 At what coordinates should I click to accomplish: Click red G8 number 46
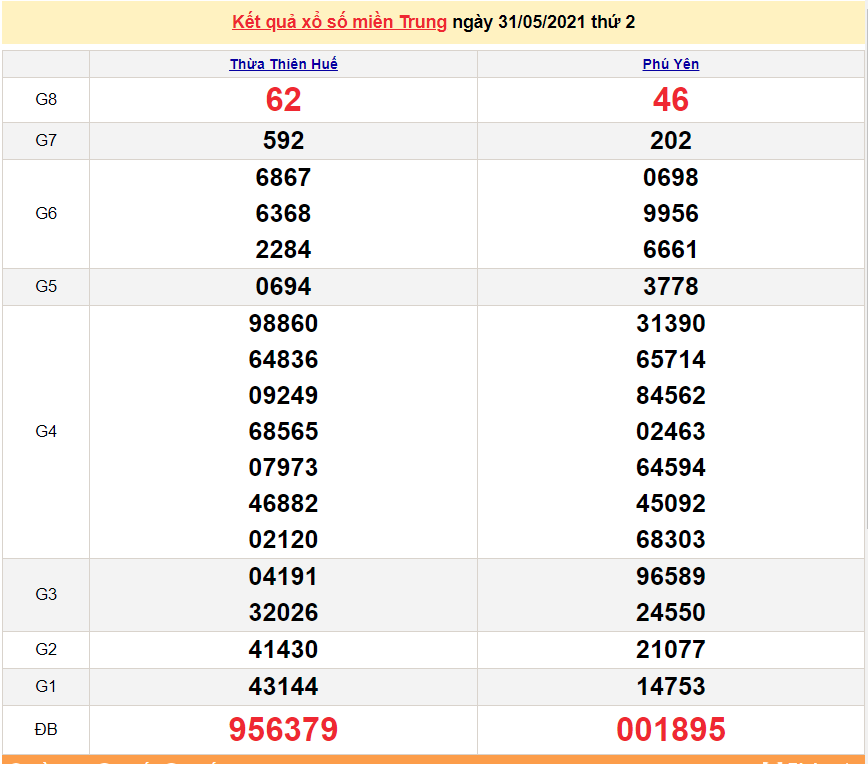tap(671, 100)
